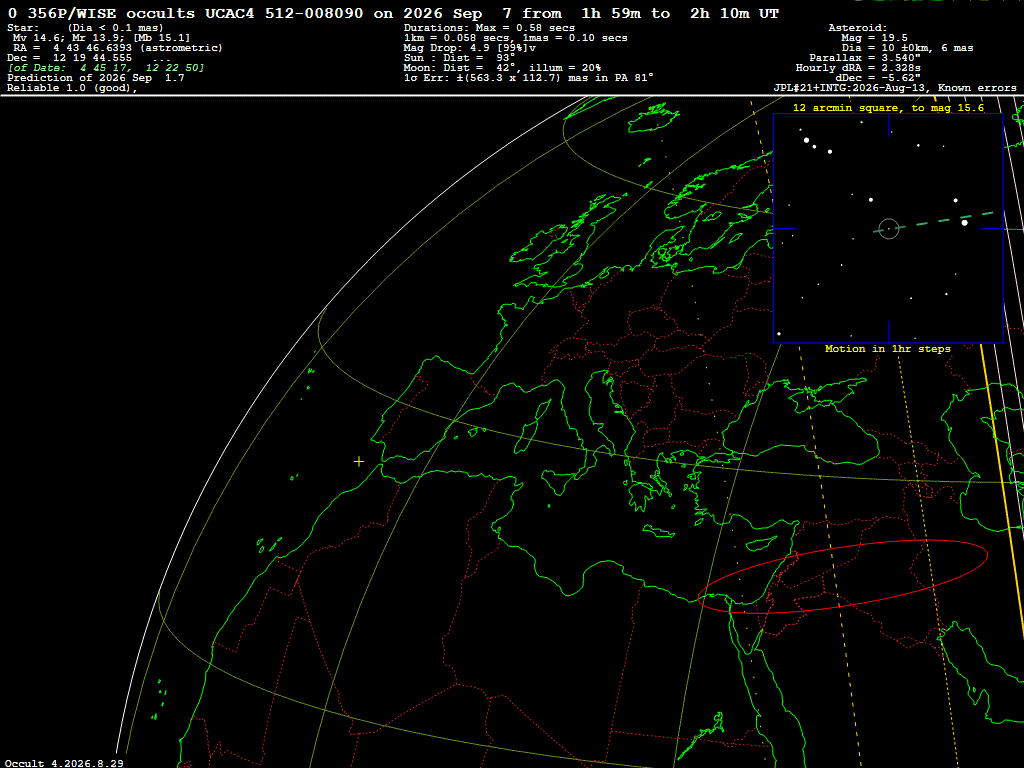
Task: Click the '12 arcmin square, to mag 15.6' caption
Action: (x=888, y=108)
